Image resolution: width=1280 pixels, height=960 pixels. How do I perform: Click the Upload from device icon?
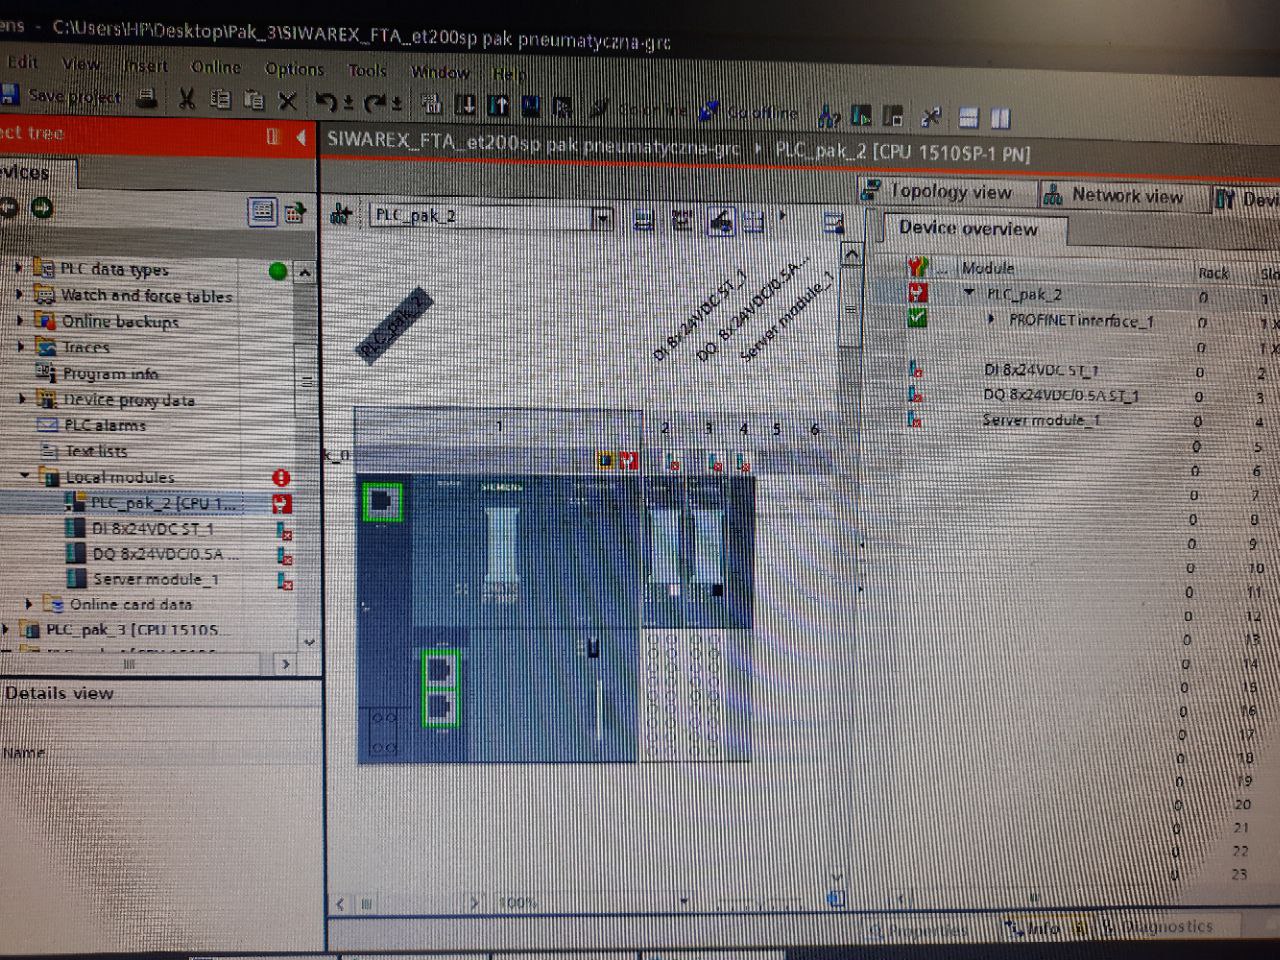pyautogui.click(x=498, y=104)
